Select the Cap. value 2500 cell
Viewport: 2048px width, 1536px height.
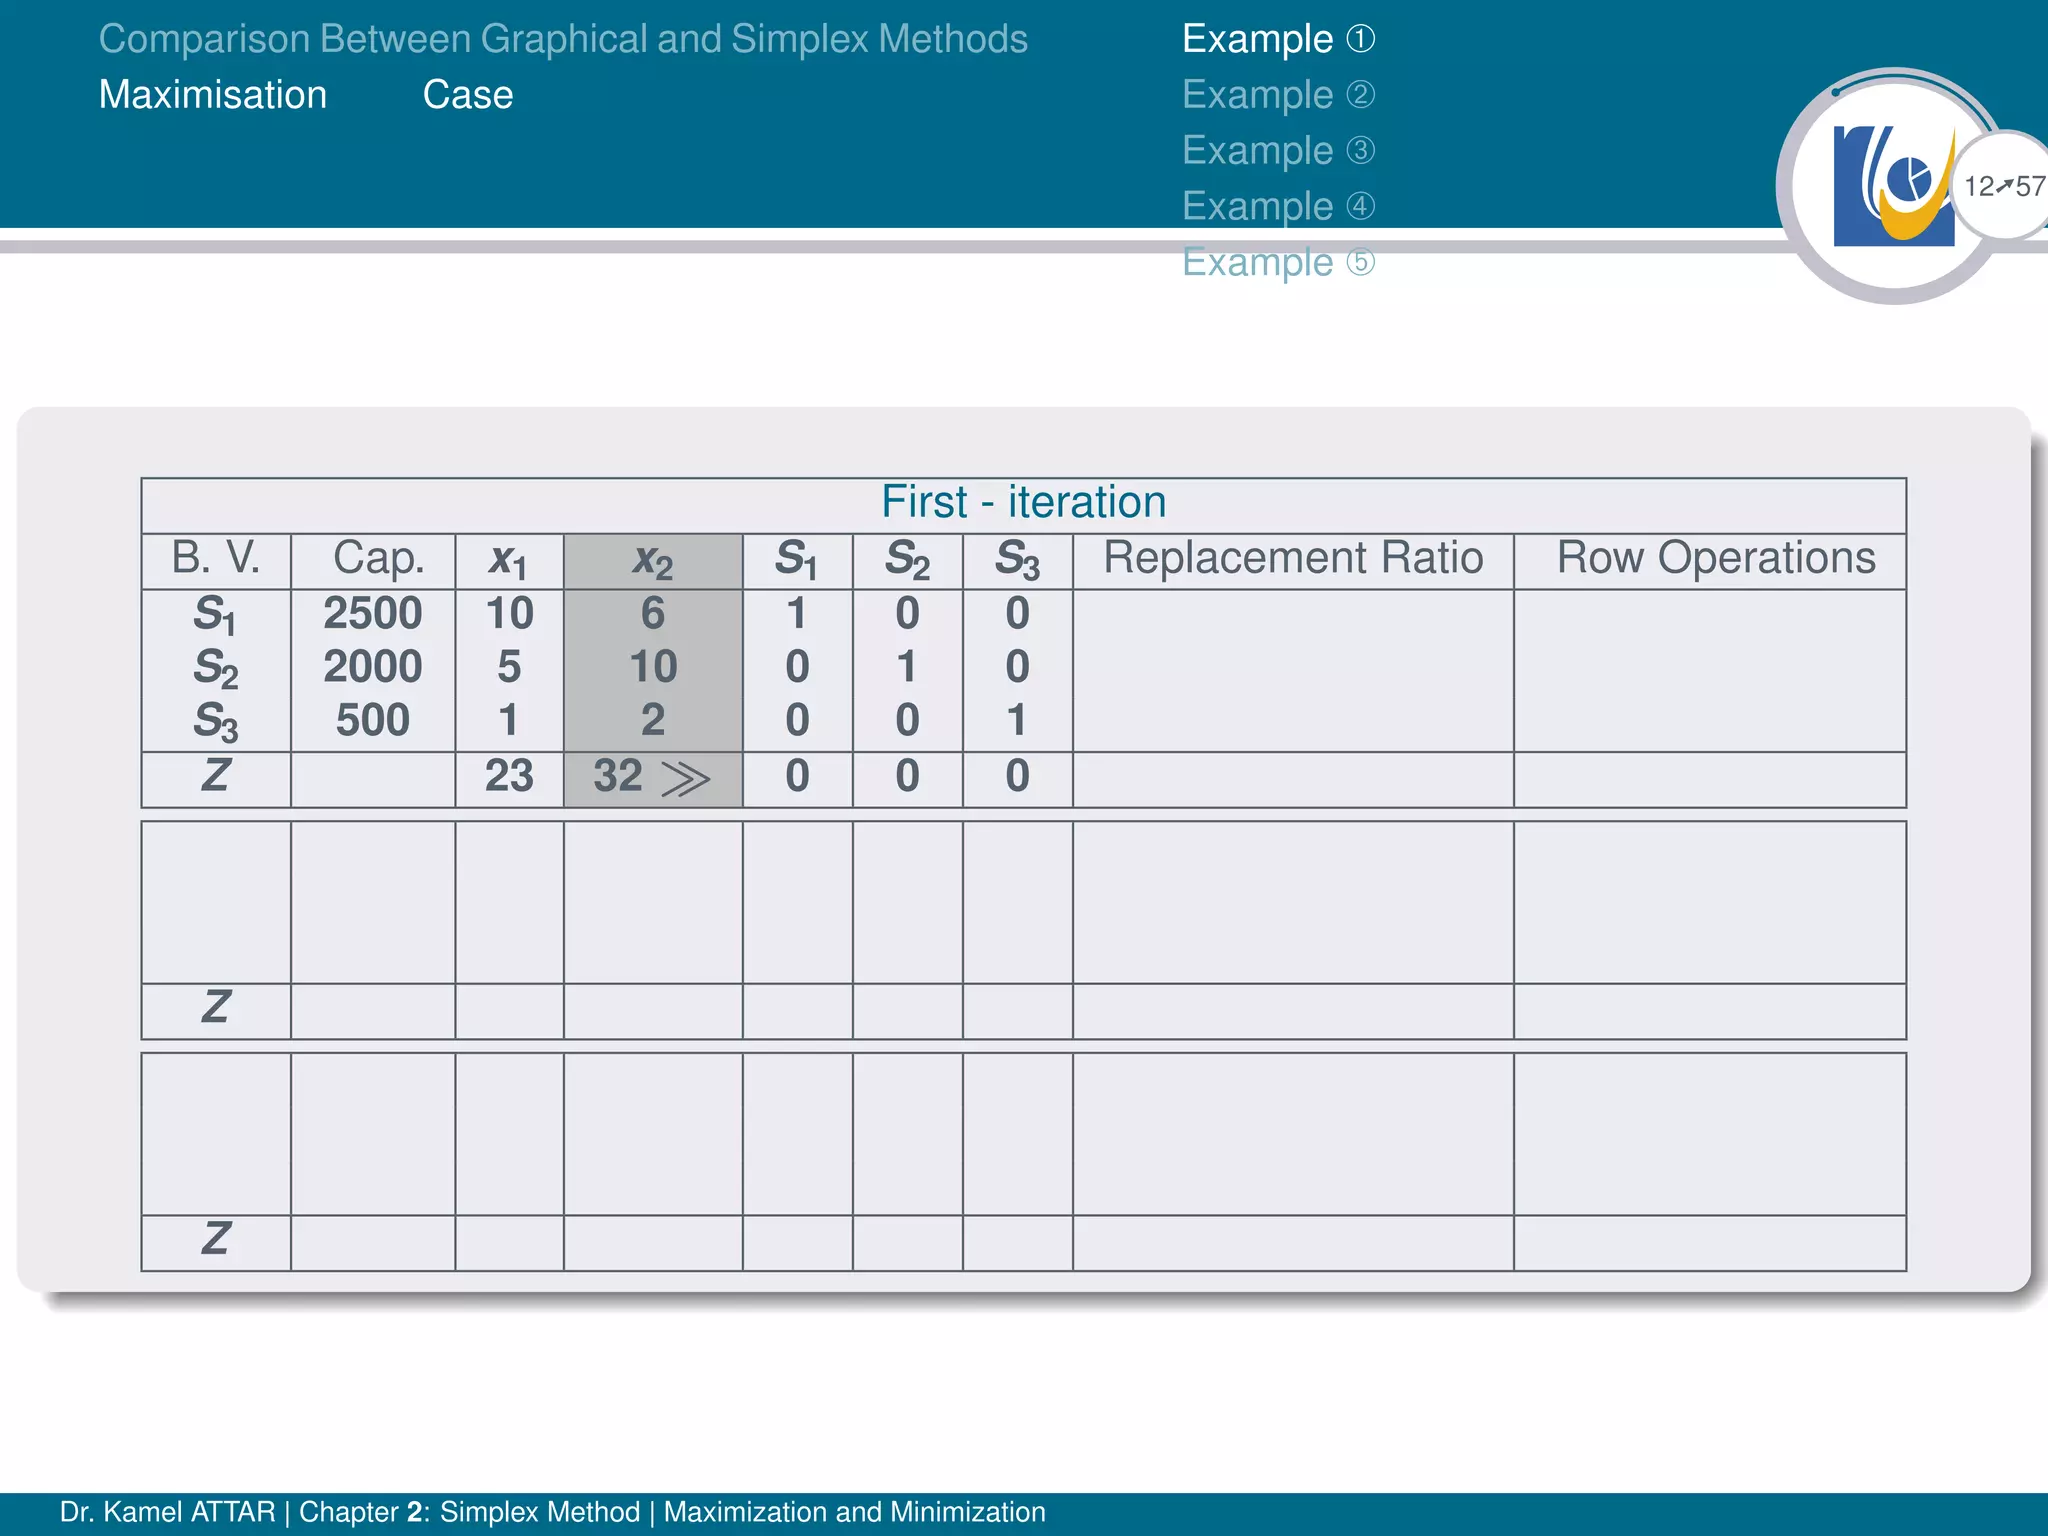pos(373,613)
